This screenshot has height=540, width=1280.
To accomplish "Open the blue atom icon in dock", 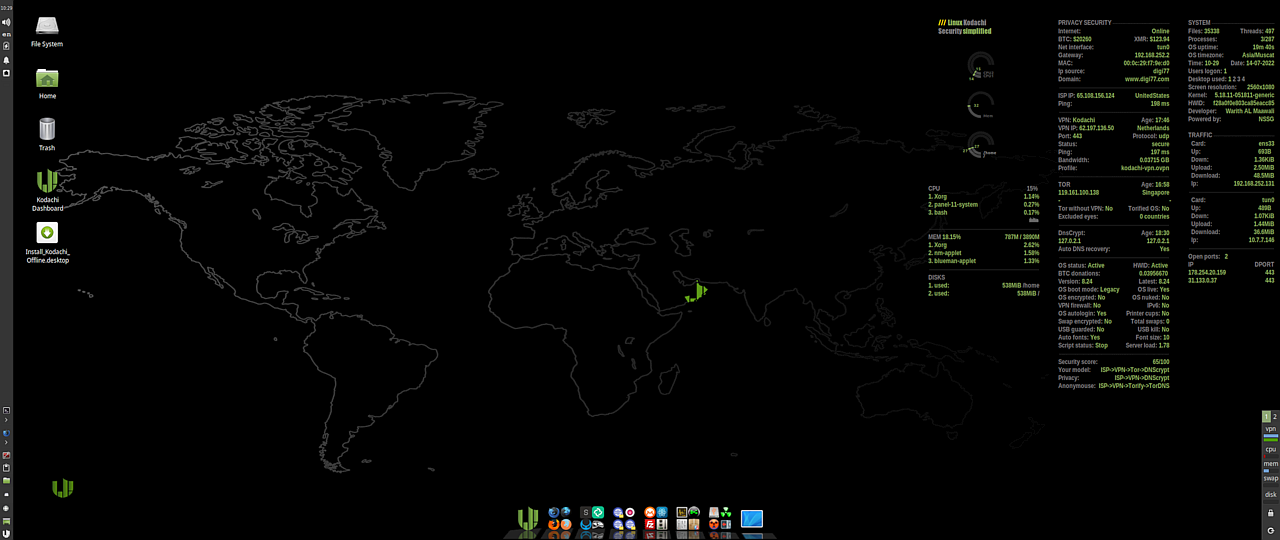I will (662, 512).
